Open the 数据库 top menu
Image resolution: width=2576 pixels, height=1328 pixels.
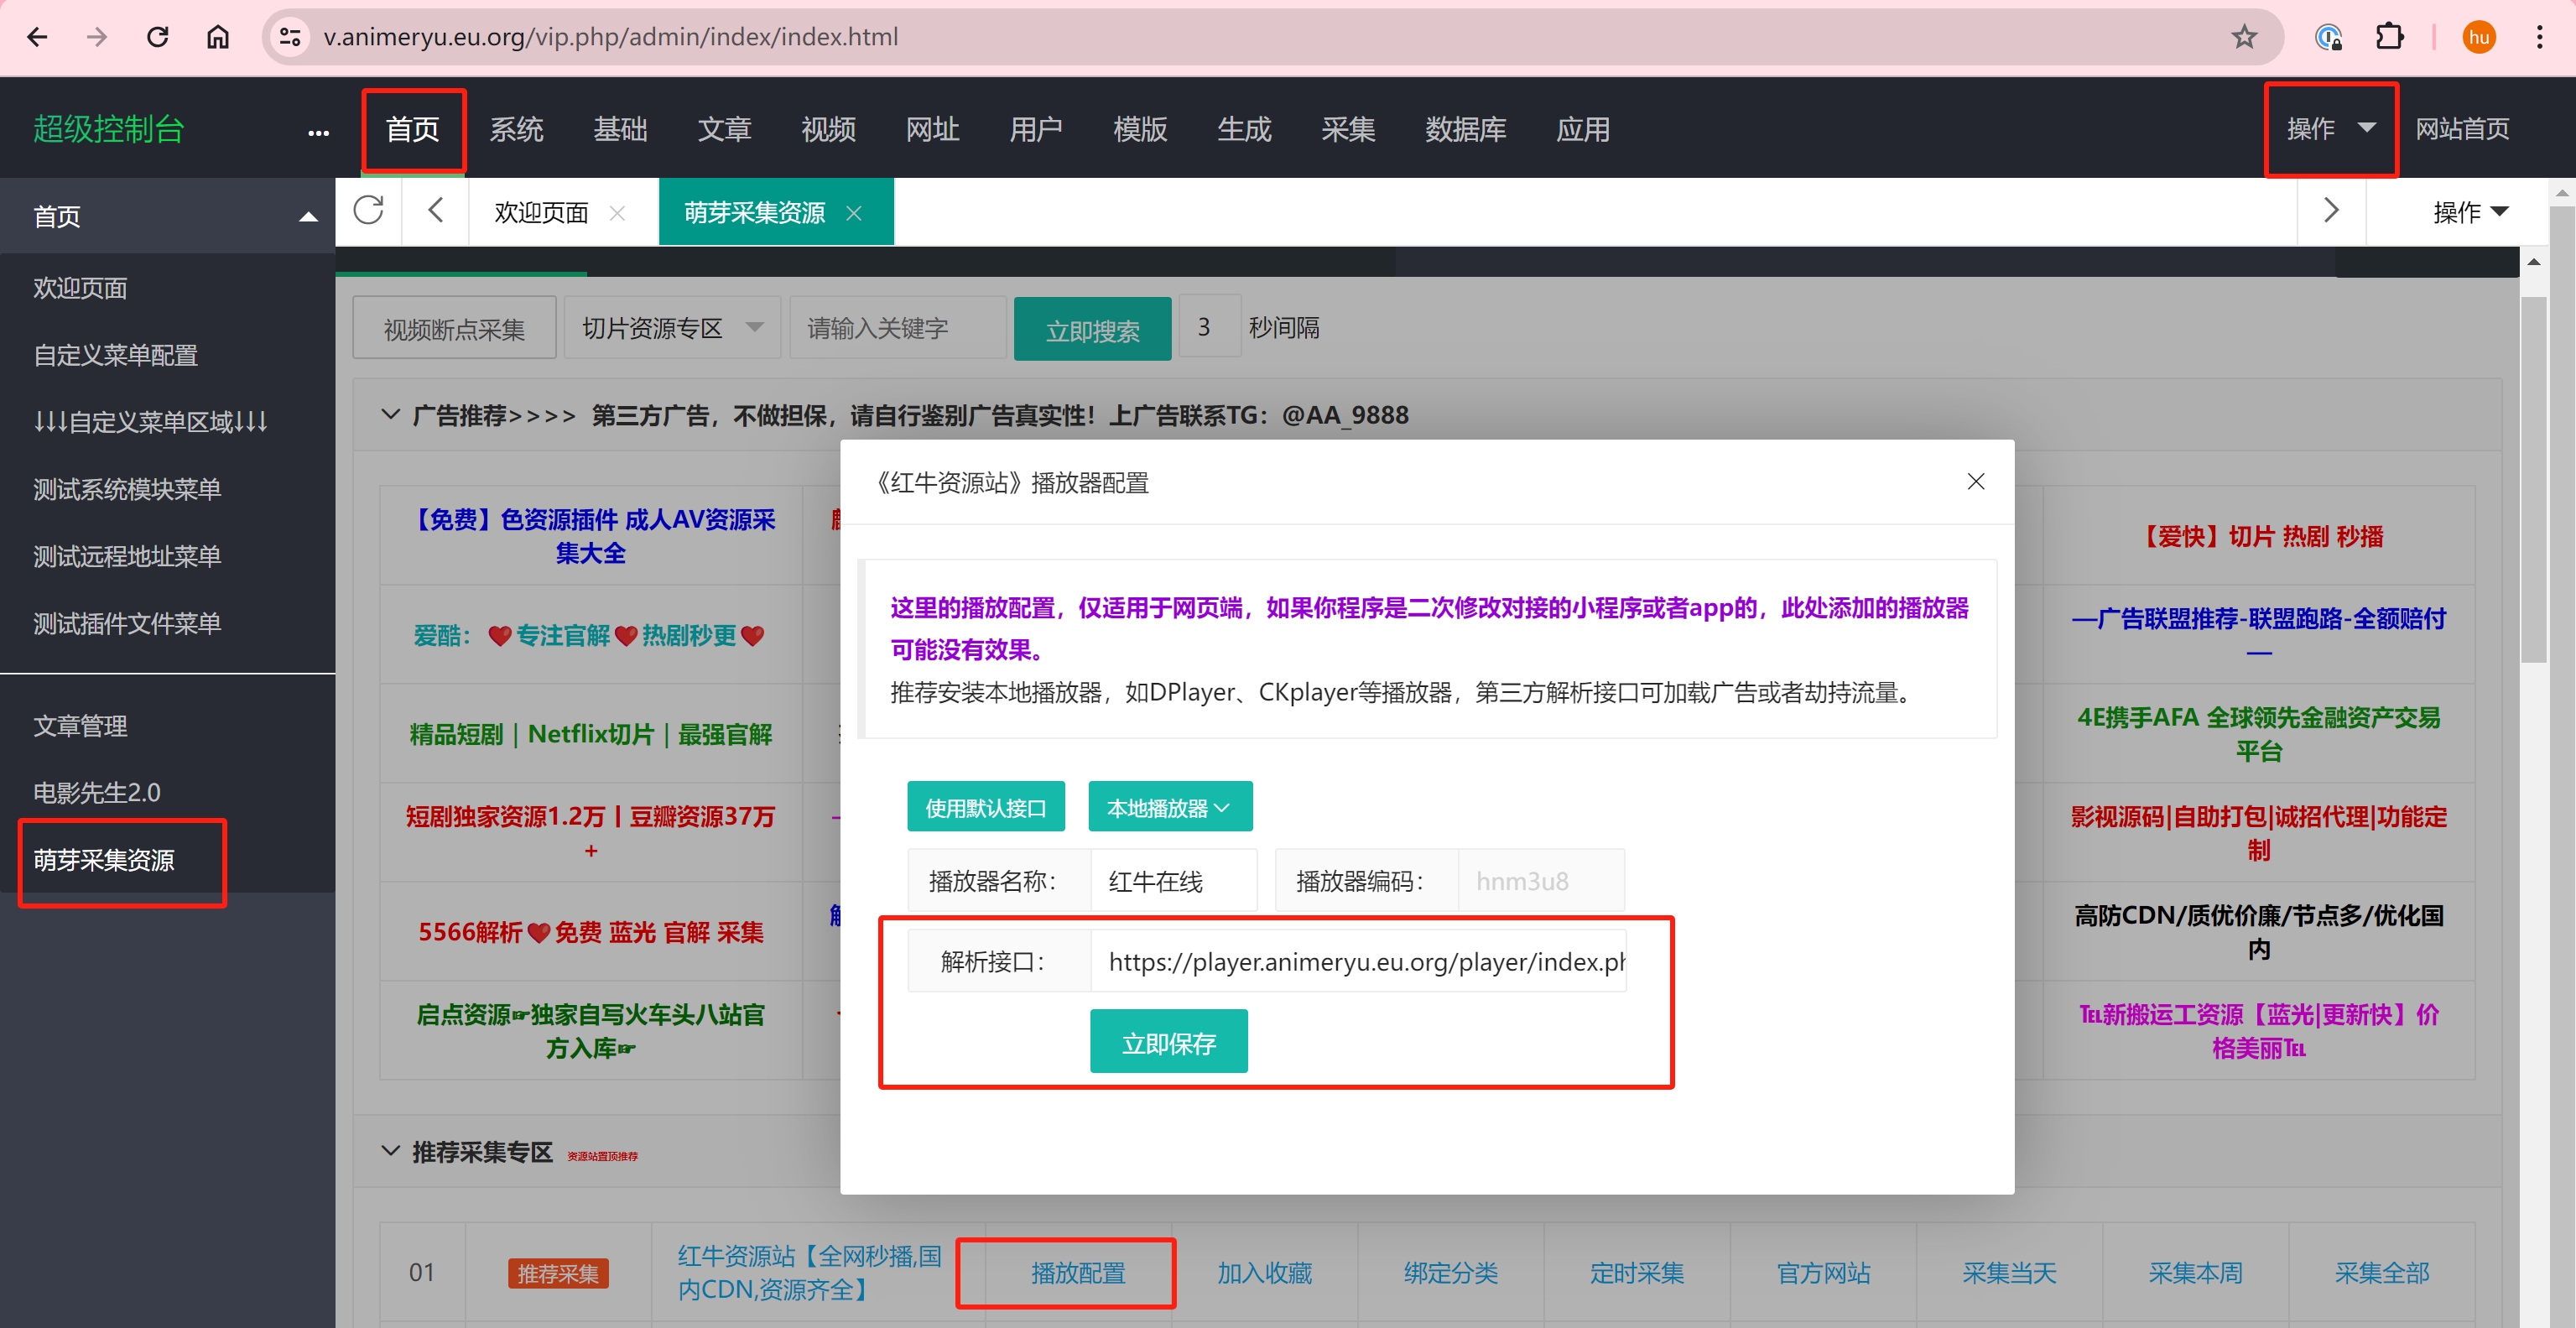tap(1465, 129)
